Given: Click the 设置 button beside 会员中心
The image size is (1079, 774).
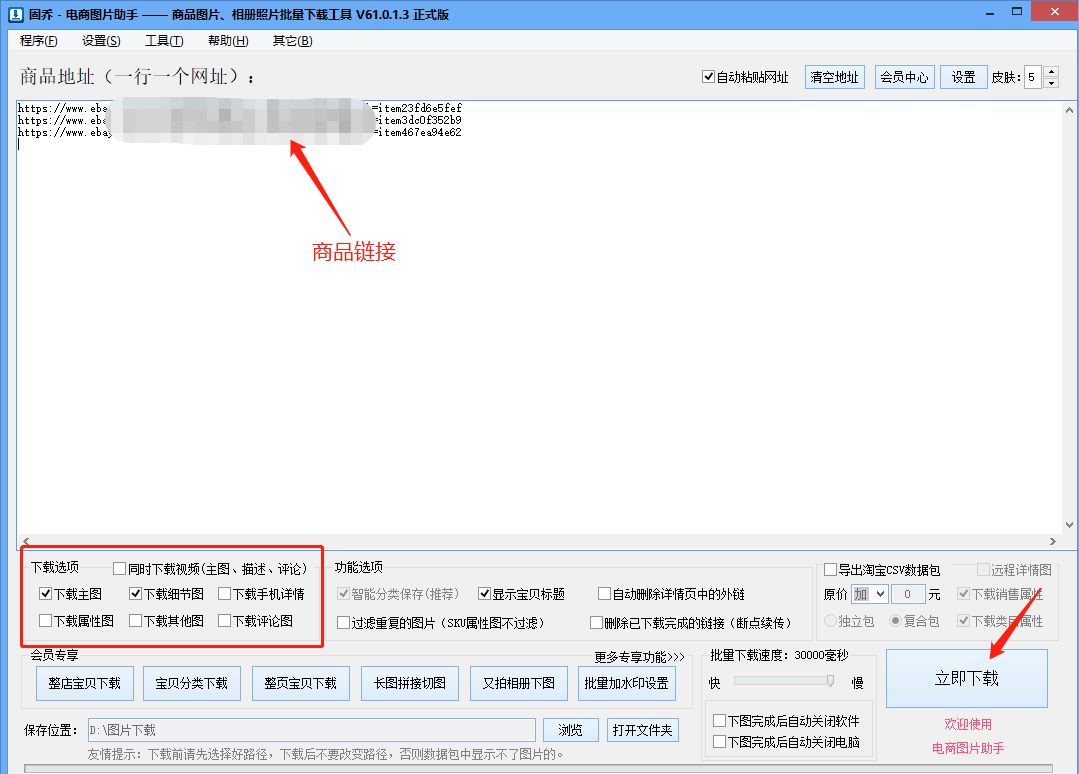Looking at the screenshot, I should [x=963, y=77].
